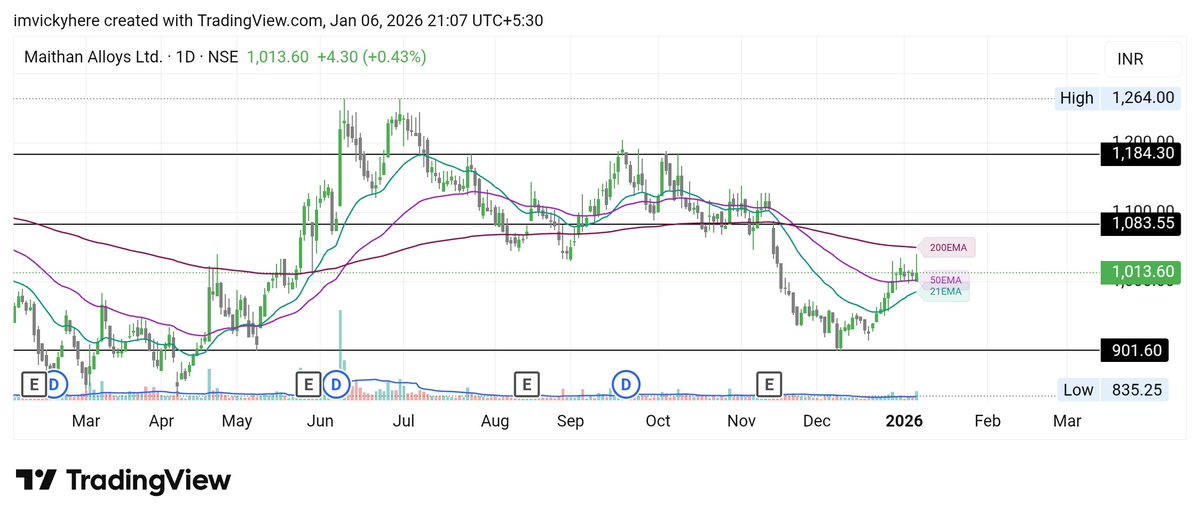Select the first earnings E marker before March

point(33,383)
